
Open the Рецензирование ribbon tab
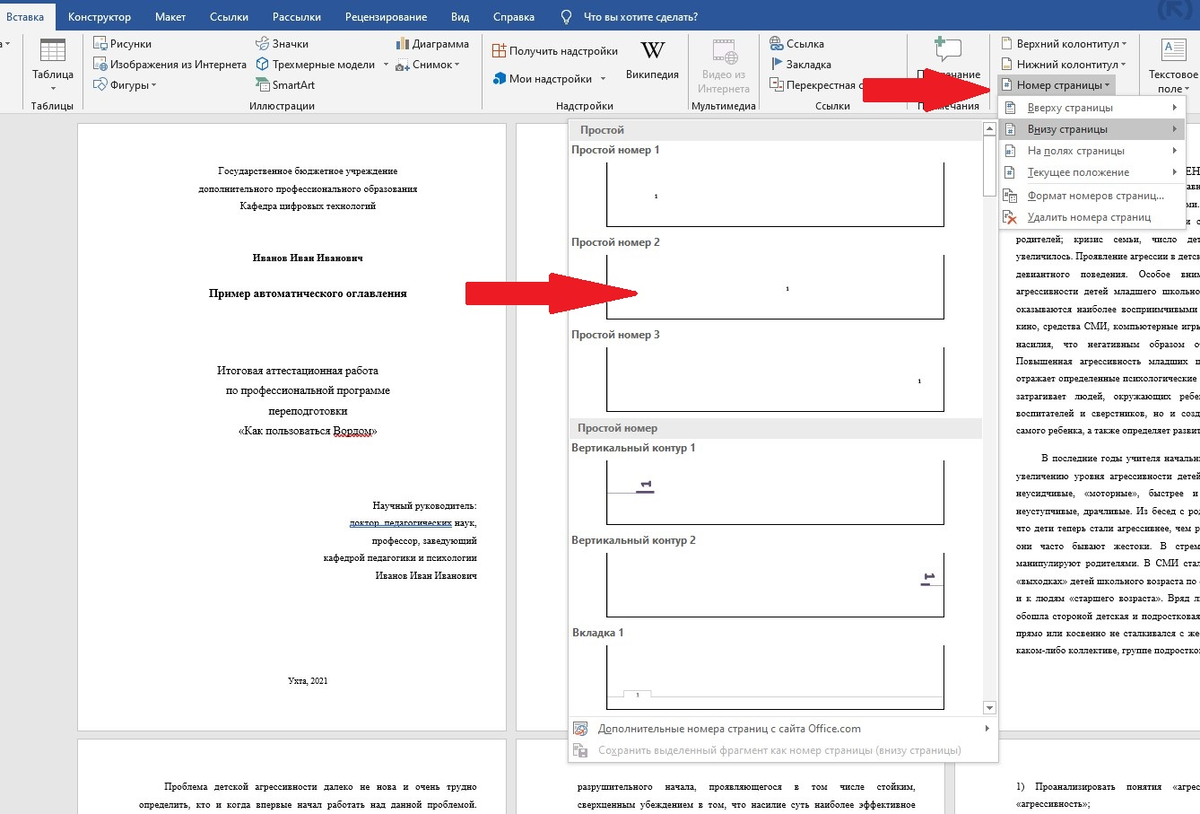tap(386, 17)
